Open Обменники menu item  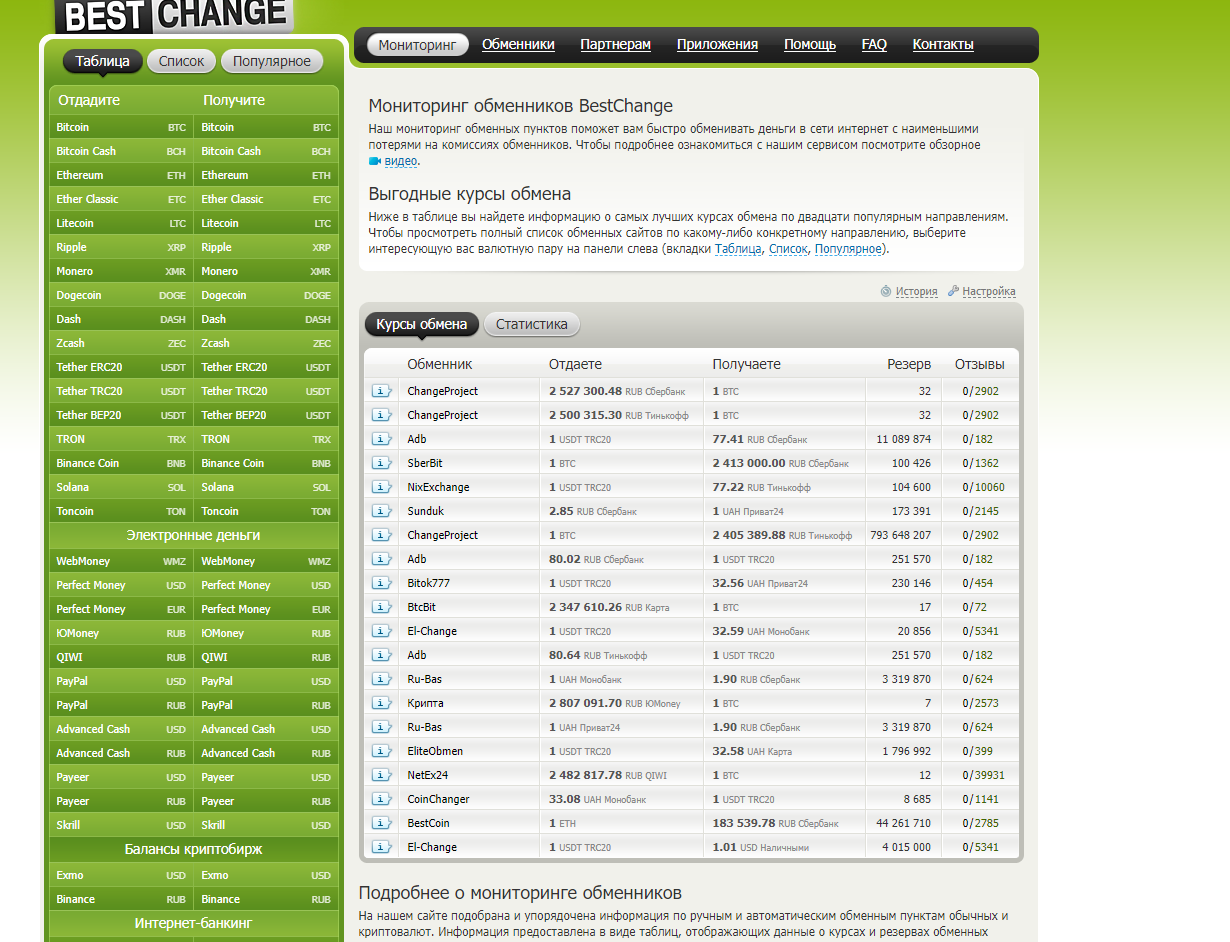pyautogui.click(x=518, y=44)
